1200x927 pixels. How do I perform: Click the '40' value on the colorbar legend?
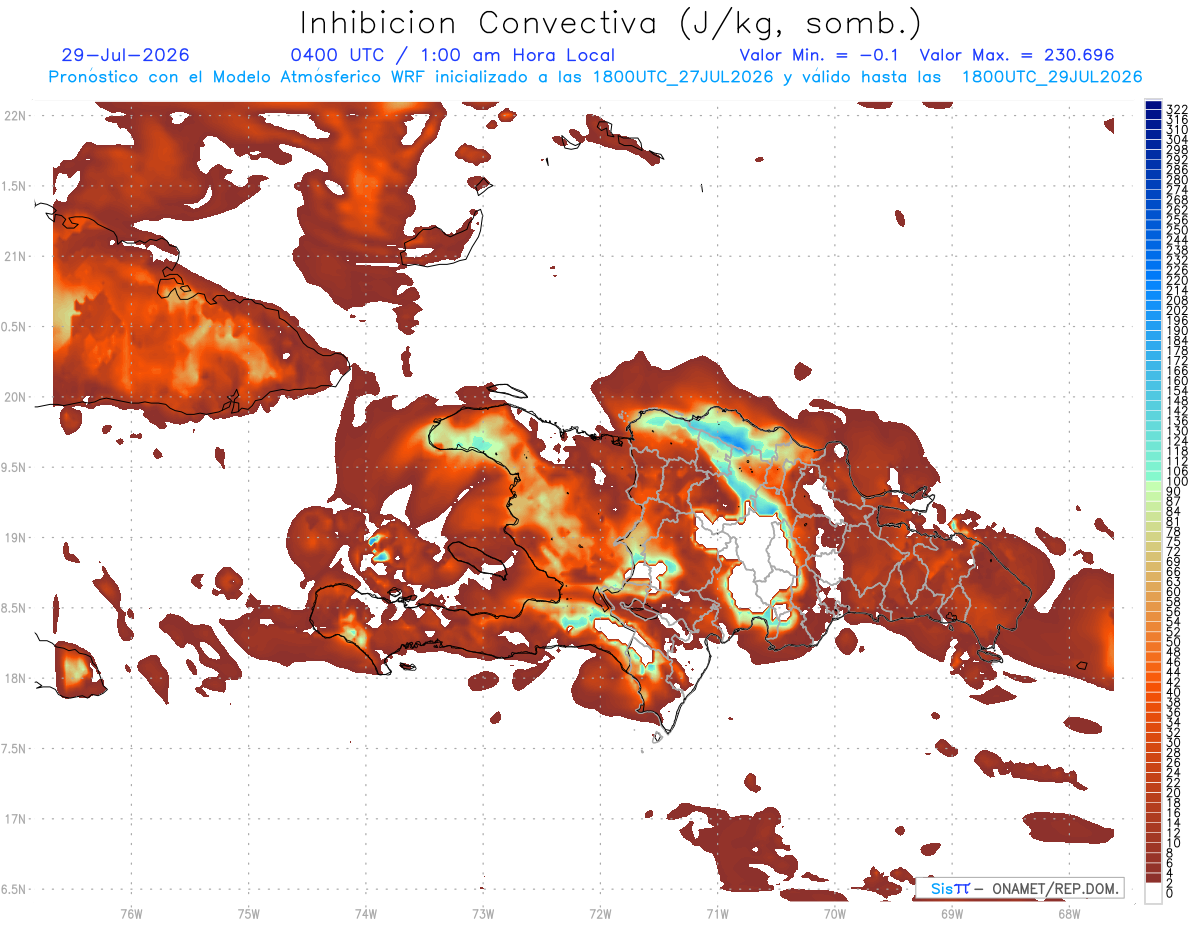pos(1173,692)
